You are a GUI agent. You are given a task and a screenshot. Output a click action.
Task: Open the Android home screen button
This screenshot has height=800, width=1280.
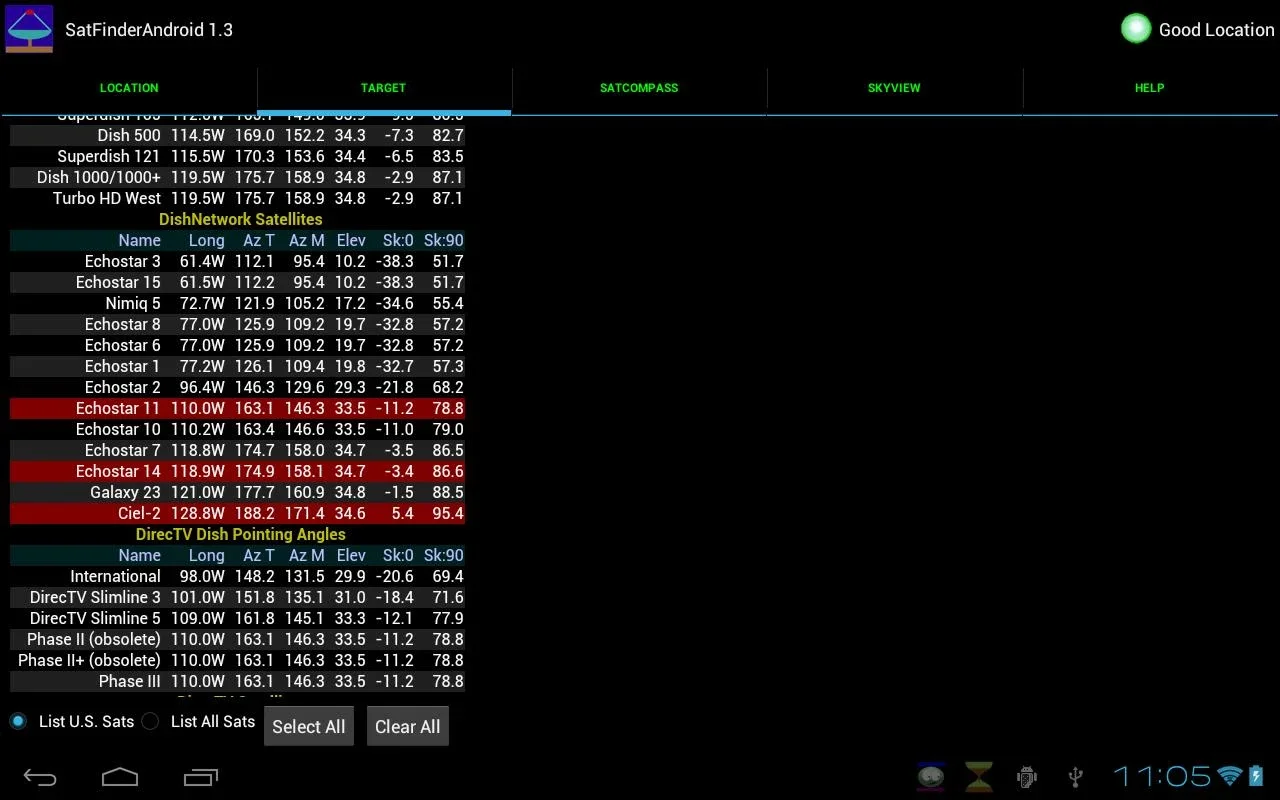point(120,776)
